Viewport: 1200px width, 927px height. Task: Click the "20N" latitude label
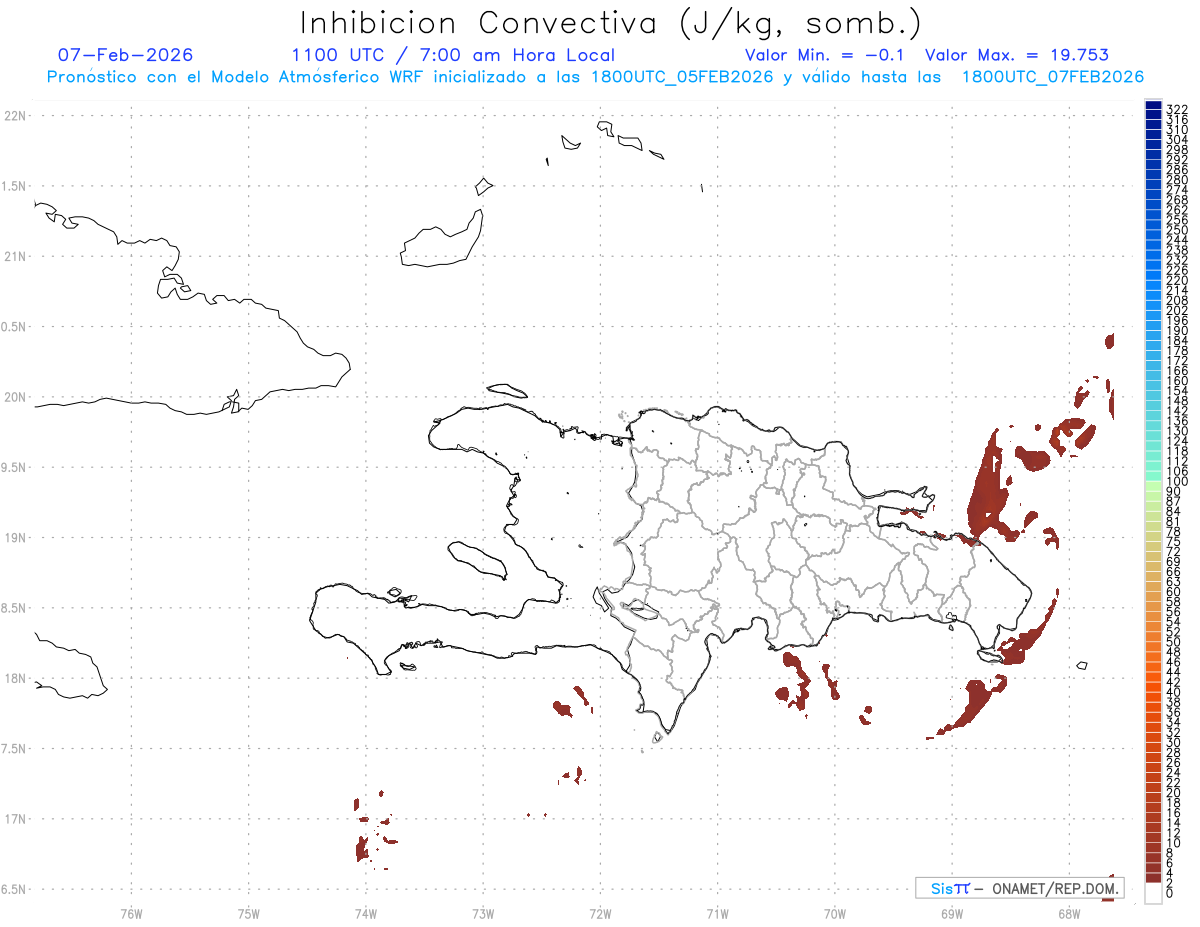coord(15,397)
